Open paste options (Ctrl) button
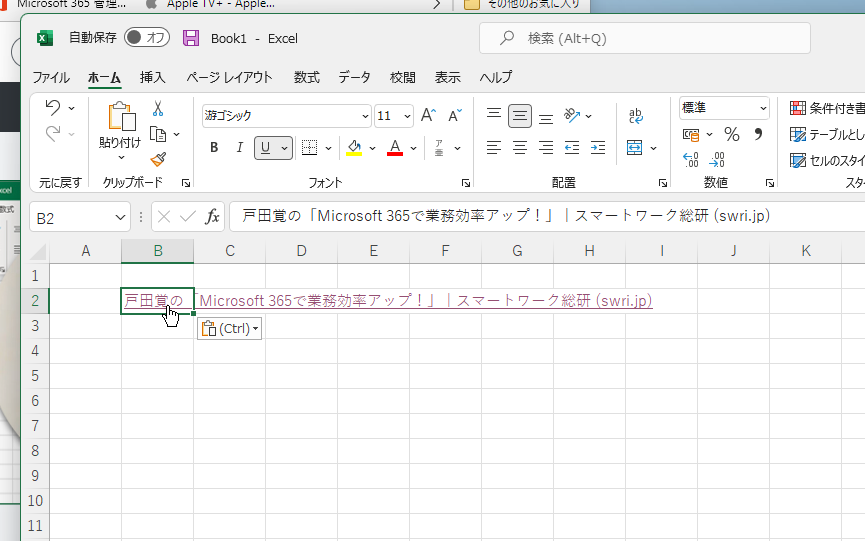Viewport: 865px width, 541px height. (229, 329)
